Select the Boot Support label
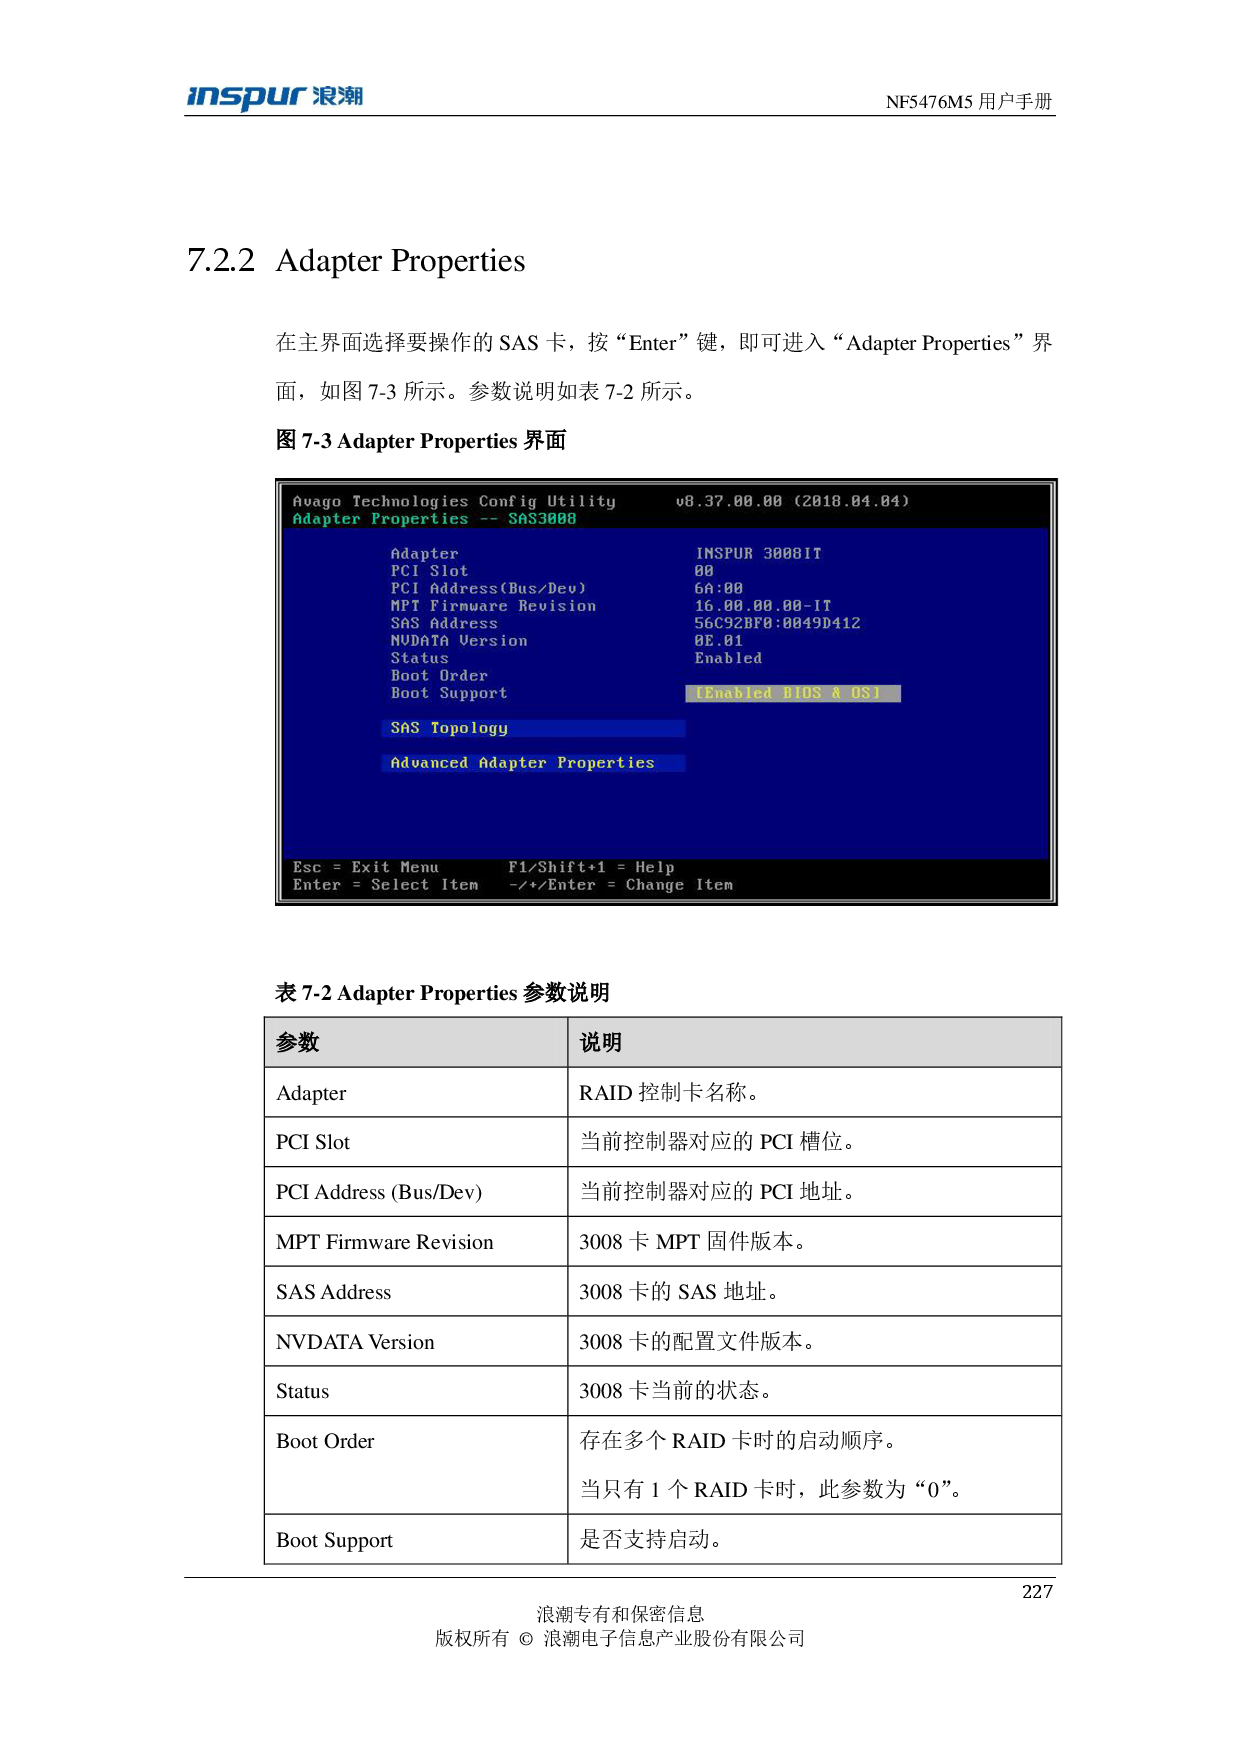Screen dimensions: 1240x1754 coord(449,693)
